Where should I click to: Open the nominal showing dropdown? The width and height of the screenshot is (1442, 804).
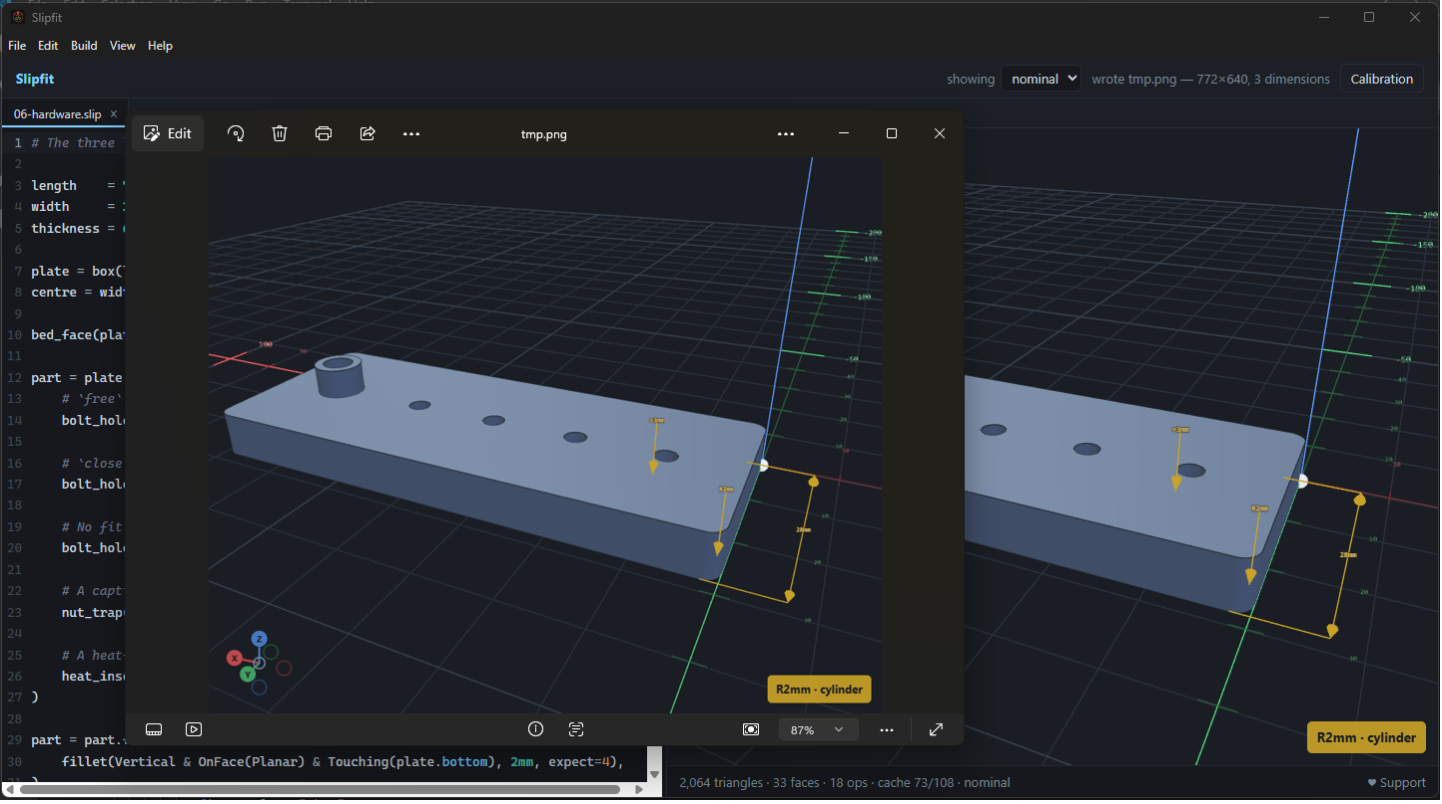coord(1041,79)
